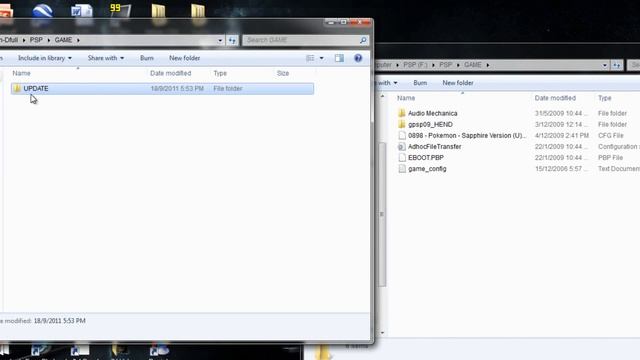
Task: Click the navigation pane scroll-down arrow in the back window
Action: coord(382,333)
